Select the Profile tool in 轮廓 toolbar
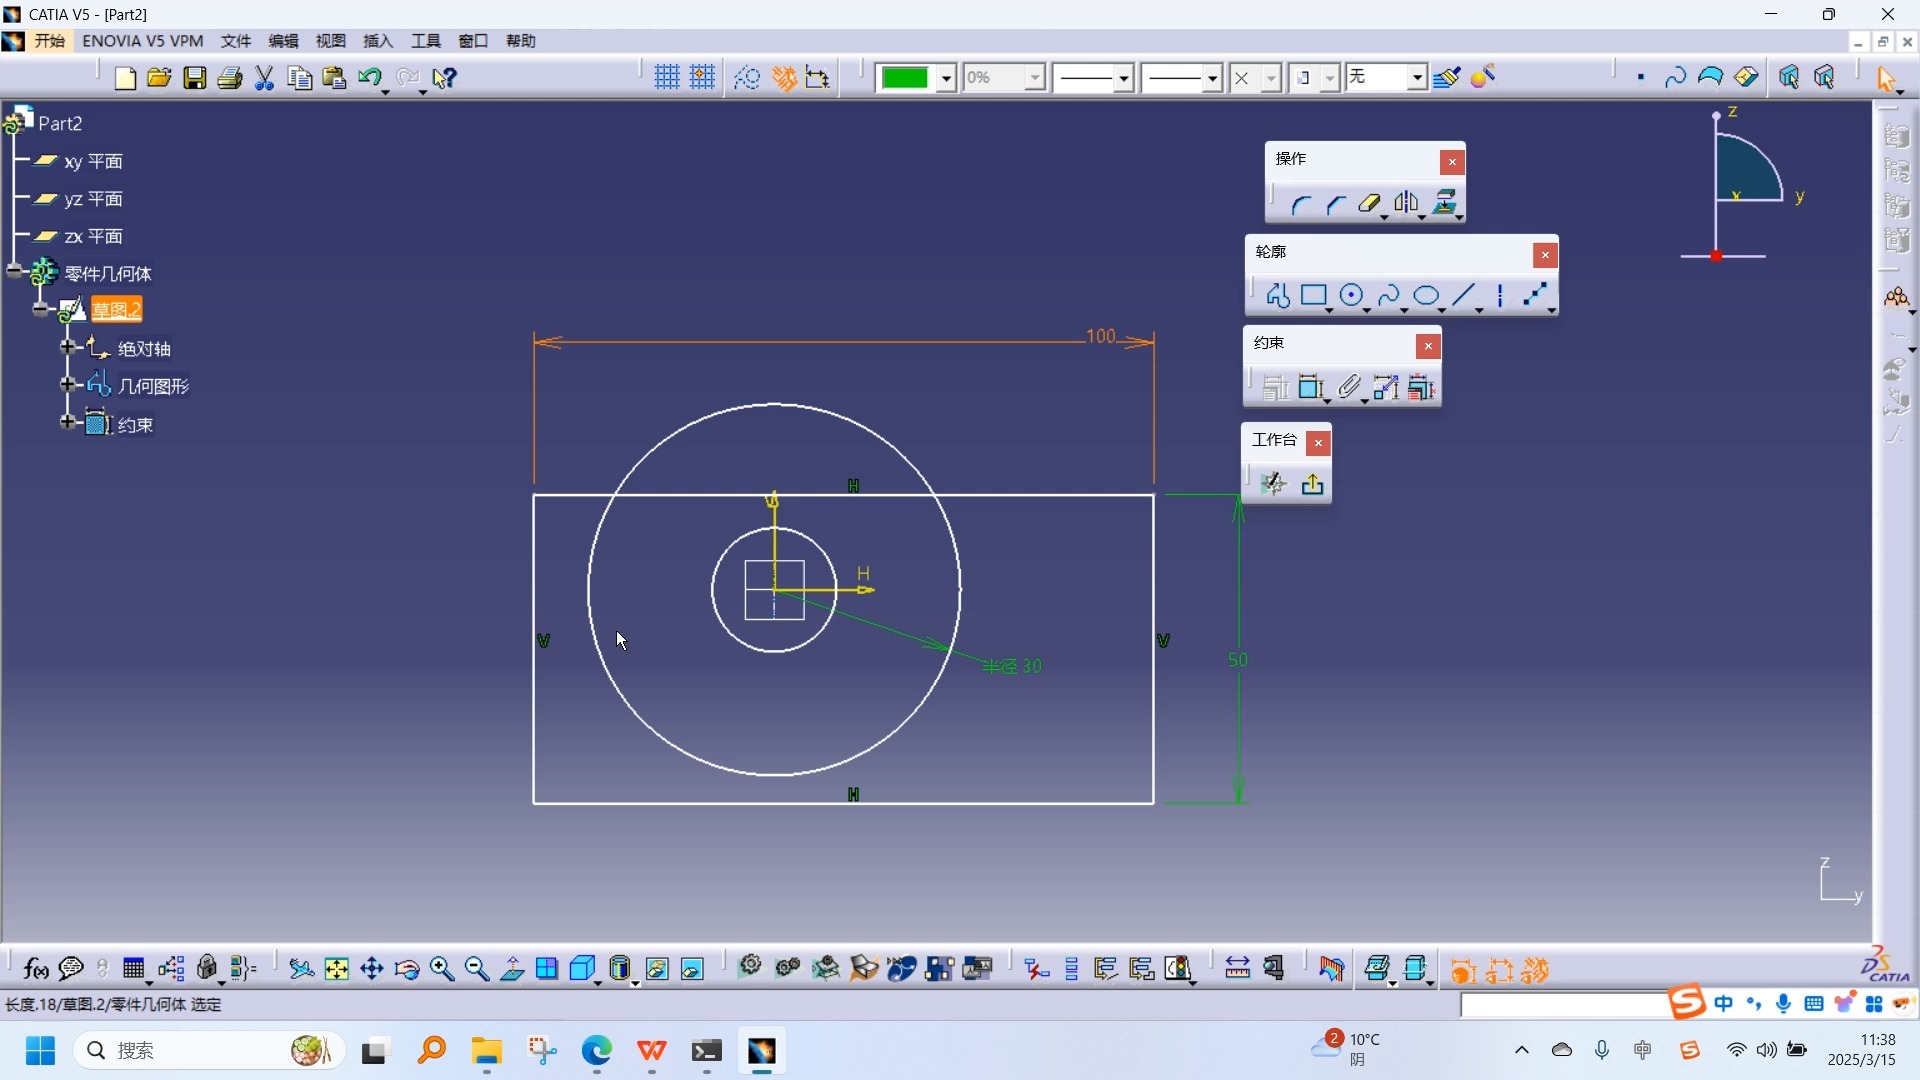 [1277, 296]
